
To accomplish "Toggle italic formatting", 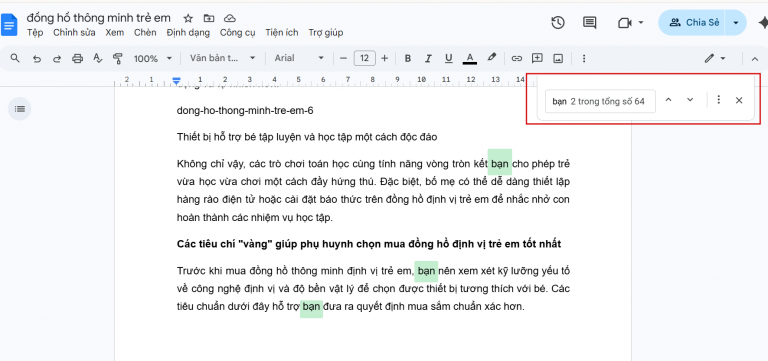I will 428,59.
